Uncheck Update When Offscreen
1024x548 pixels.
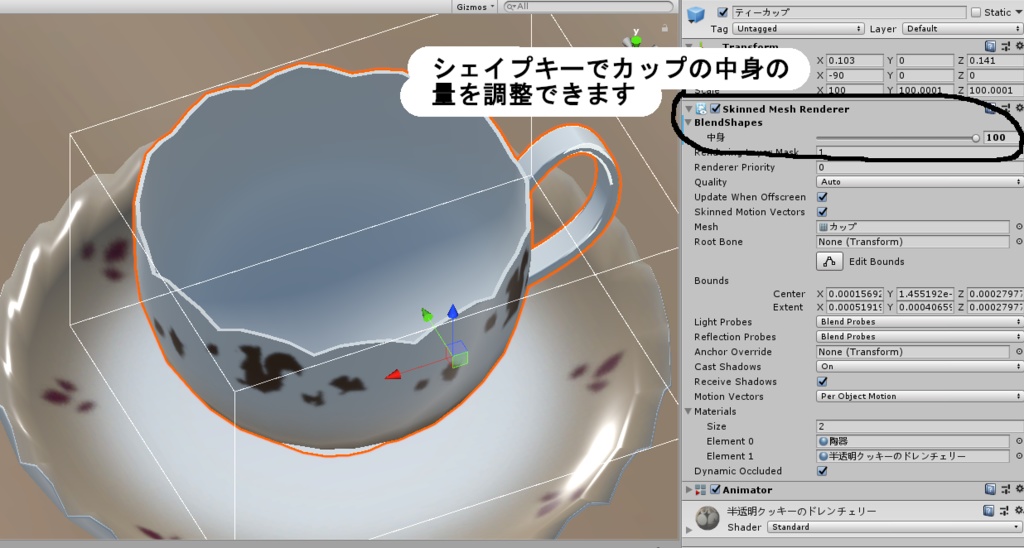pos(822,197)
